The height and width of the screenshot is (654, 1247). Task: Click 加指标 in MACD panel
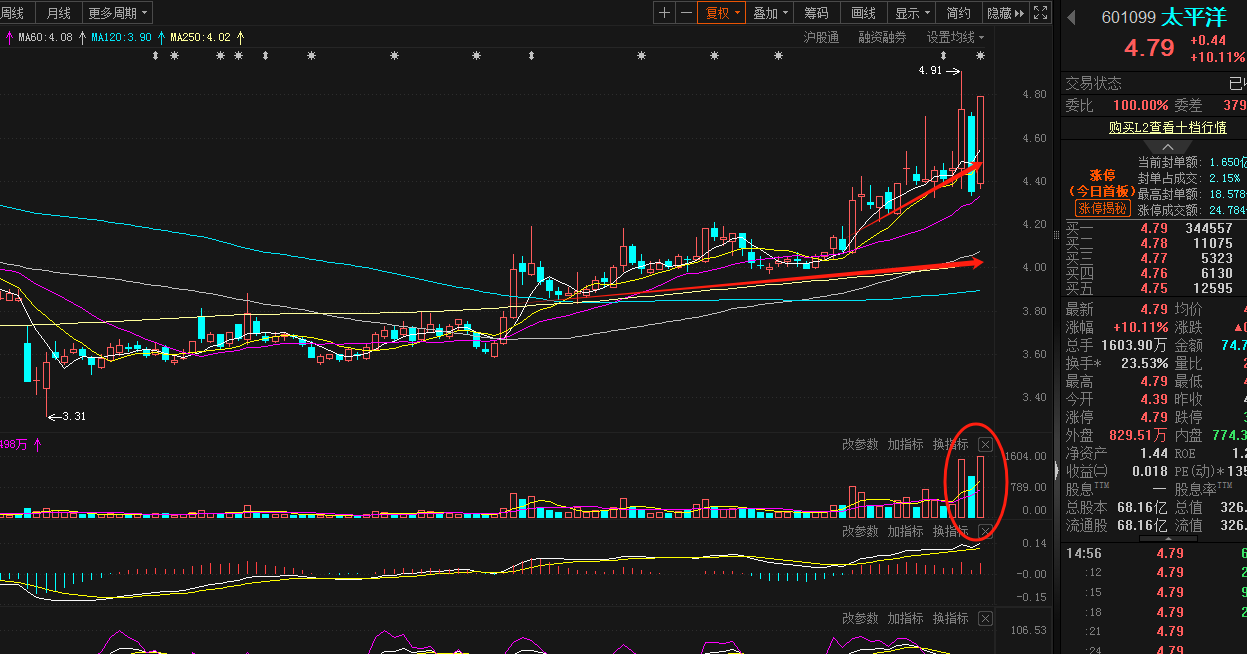905,531
